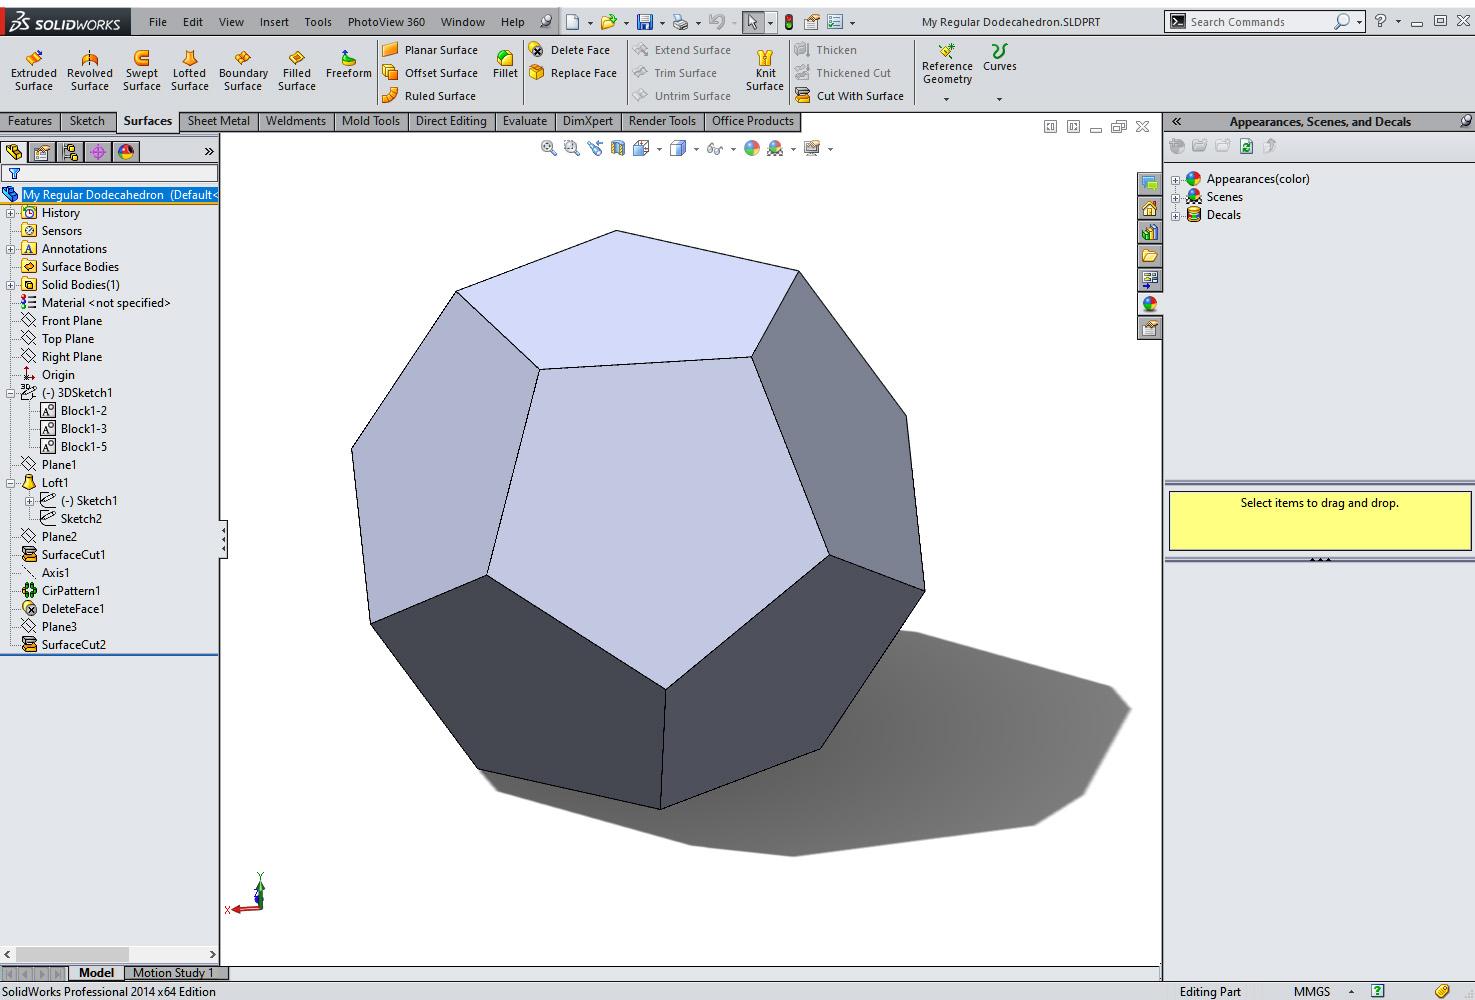Select the Extruded Surface tool
Viewport: 1475px width, 1000px height.
(x=33, y=71)
